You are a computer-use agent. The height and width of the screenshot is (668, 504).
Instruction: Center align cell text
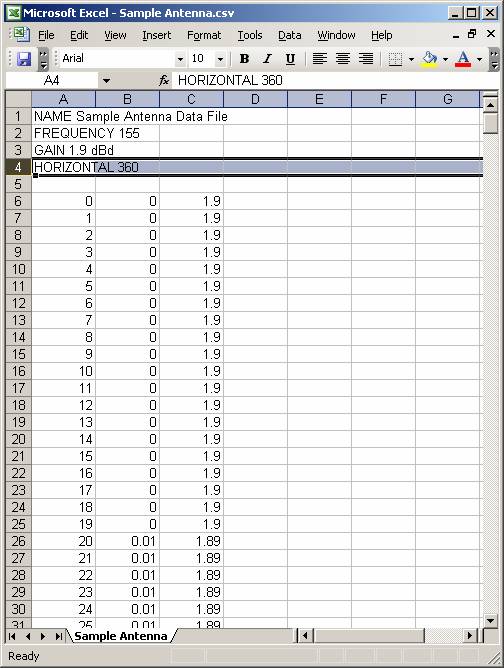[x=343, y=59]
